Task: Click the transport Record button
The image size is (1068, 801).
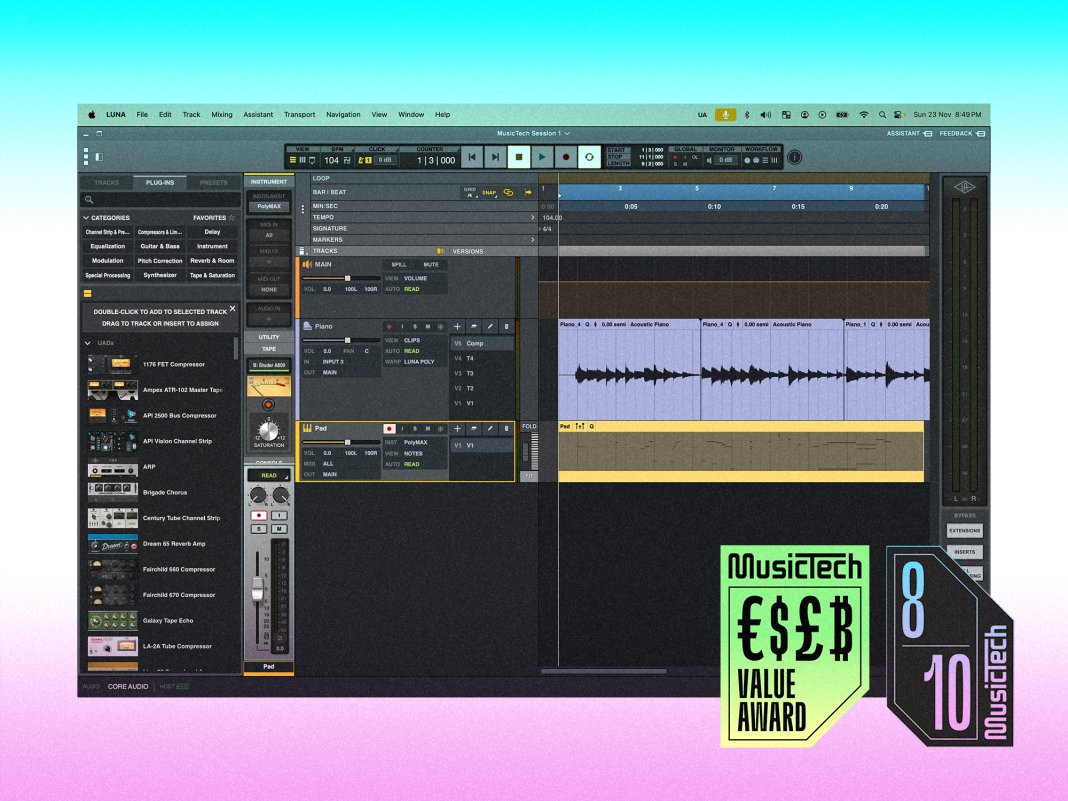Action: (x=566, y=157)
